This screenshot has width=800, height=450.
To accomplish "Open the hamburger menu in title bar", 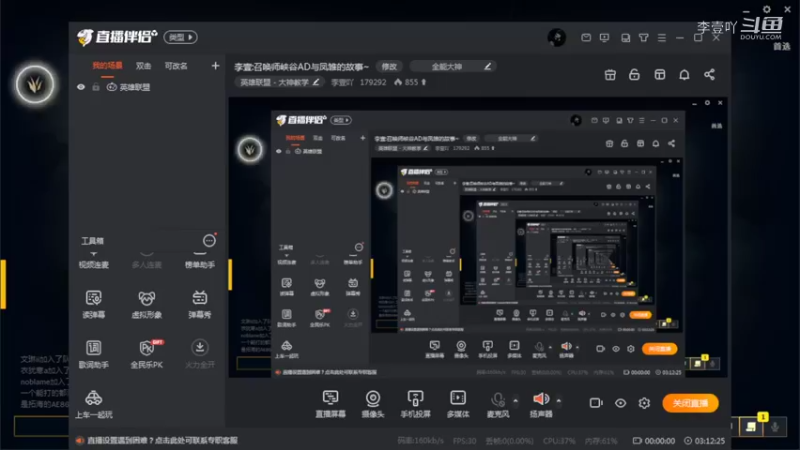I will click(x=662, y=38).
